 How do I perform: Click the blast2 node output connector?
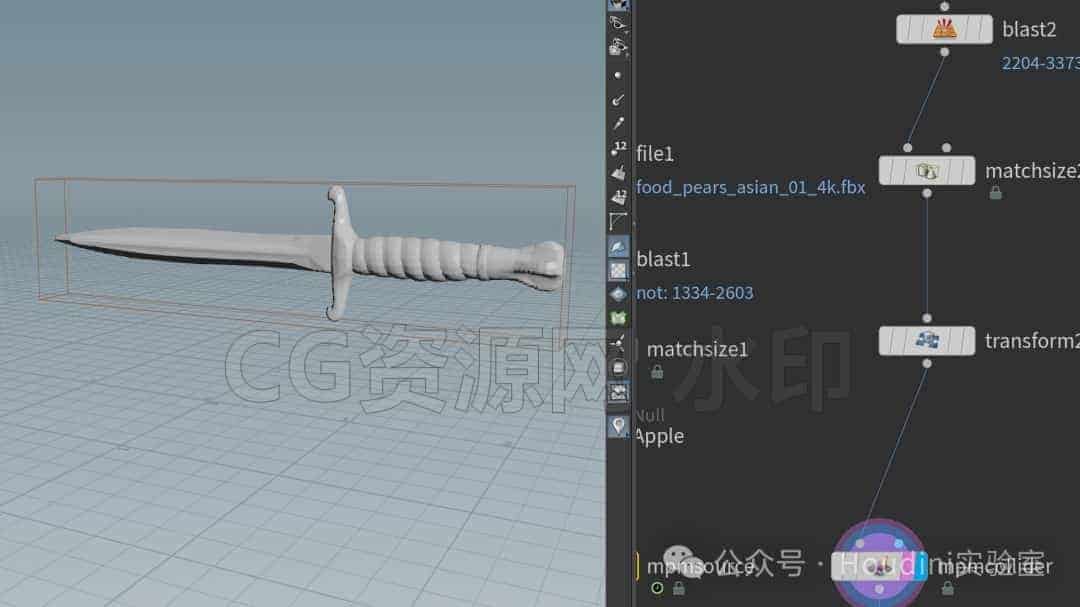944,52
